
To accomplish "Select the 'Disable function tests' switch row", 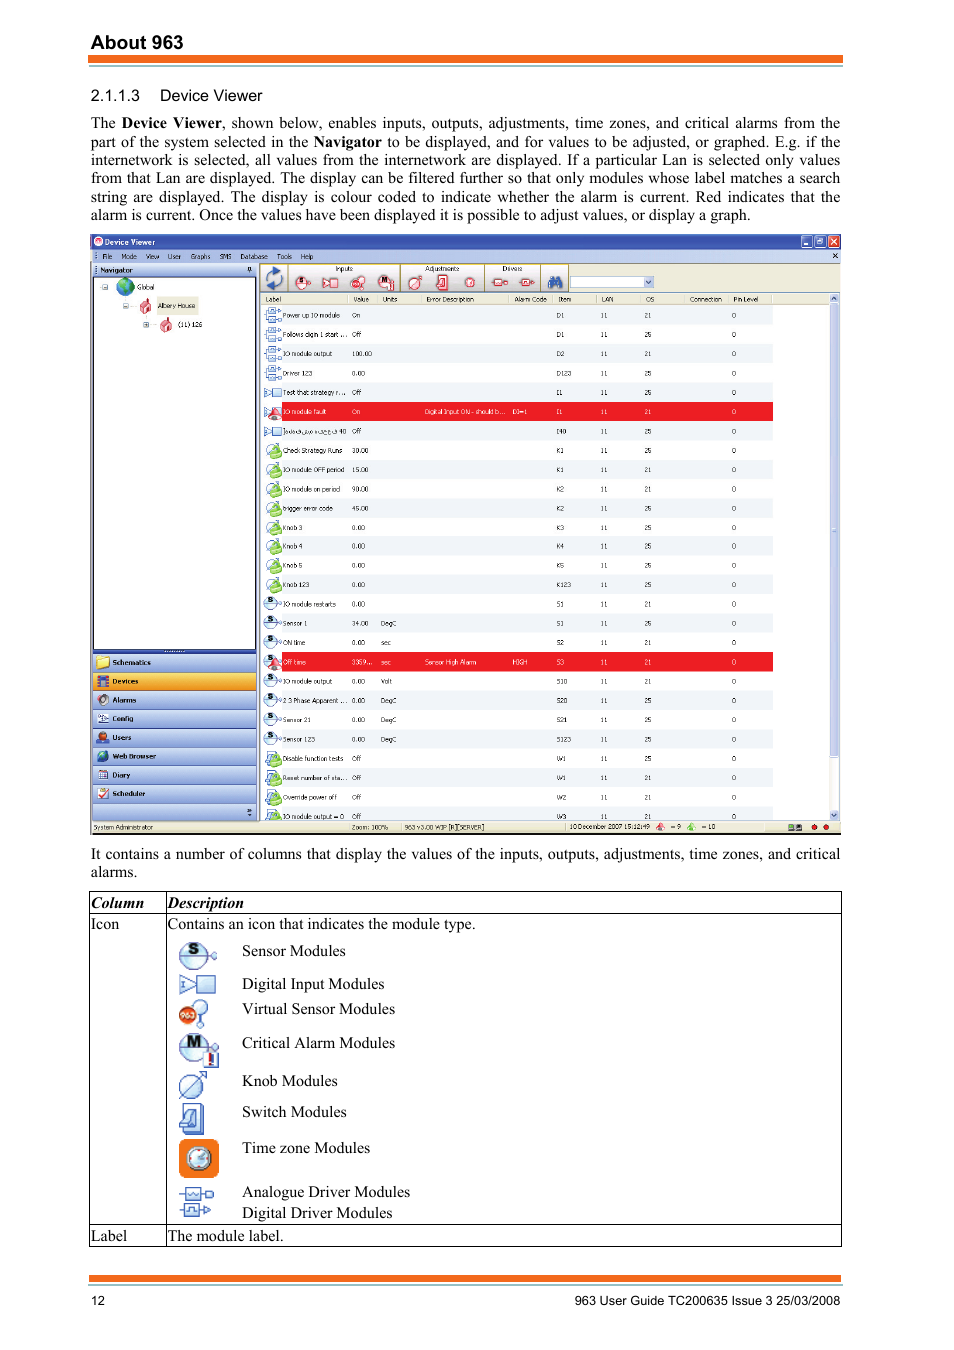I will [518, 758].
